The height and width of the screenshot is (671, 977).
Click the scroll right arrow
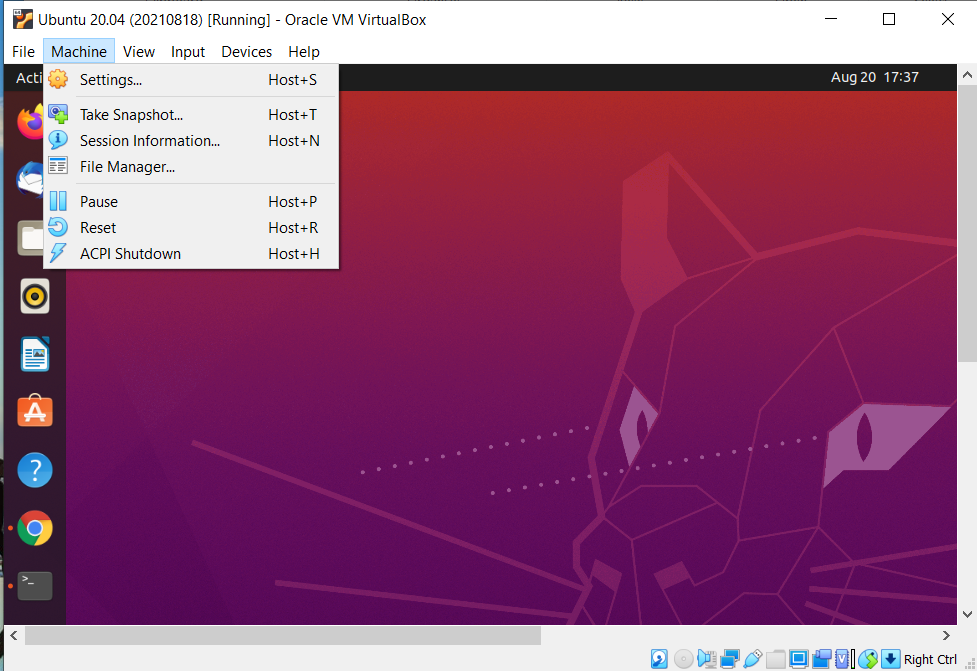point(946,635)
